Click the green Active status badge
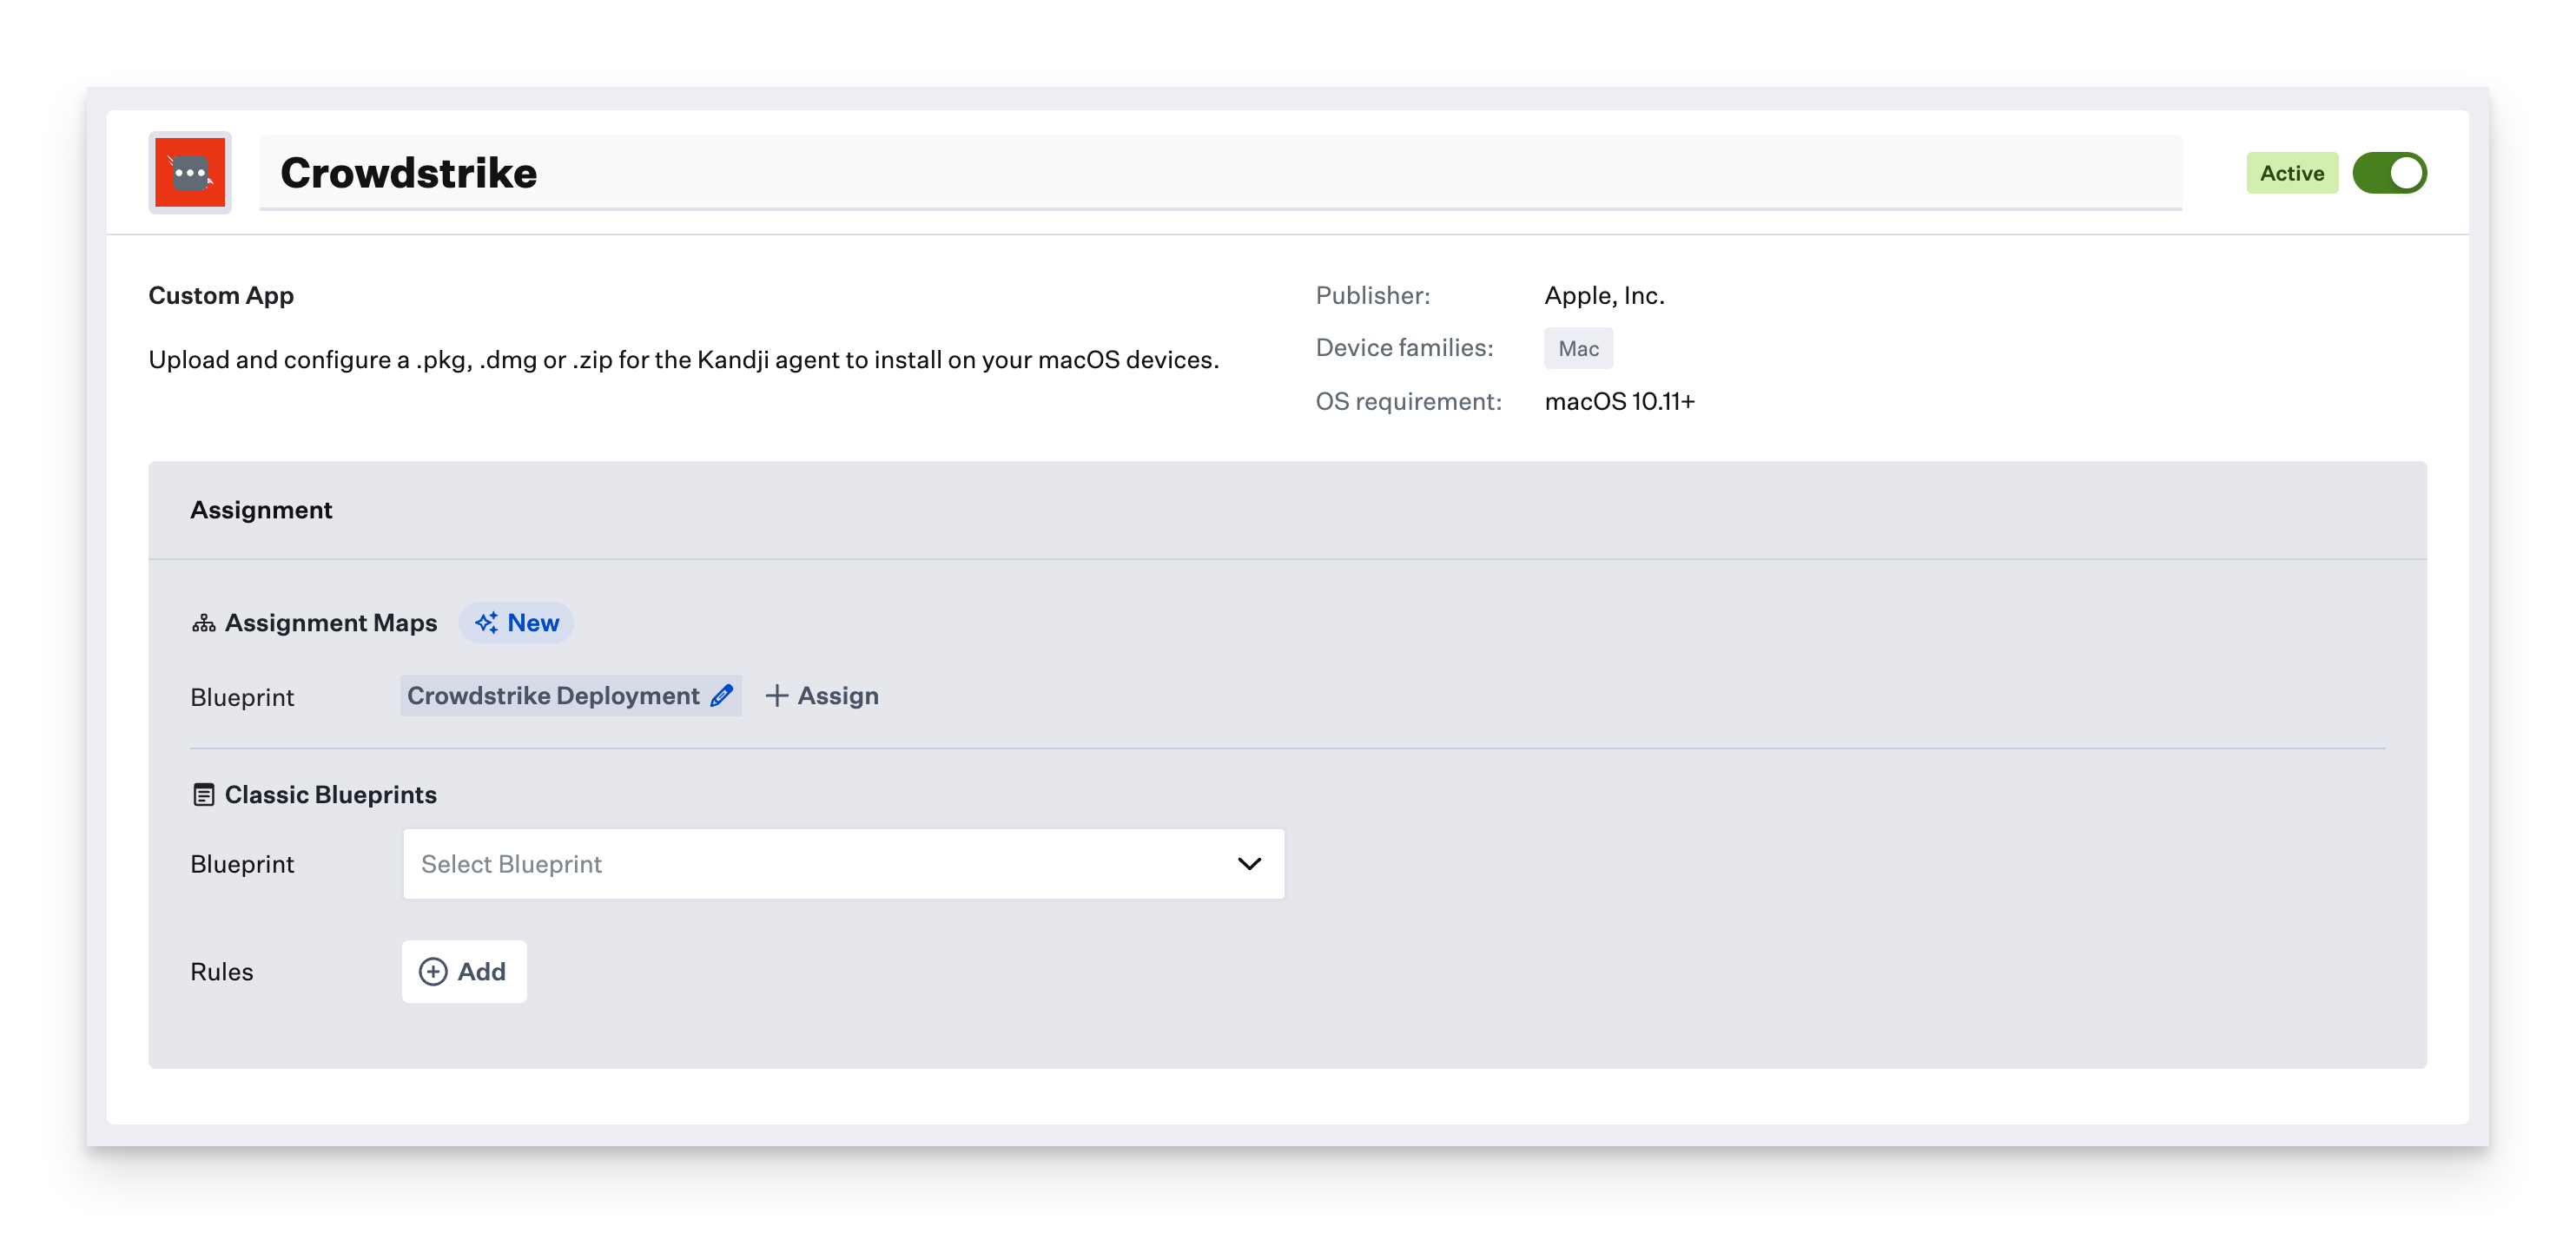Viewport: 2576px width, 1233px height. pyautogui.click(x=2291, y=173)
